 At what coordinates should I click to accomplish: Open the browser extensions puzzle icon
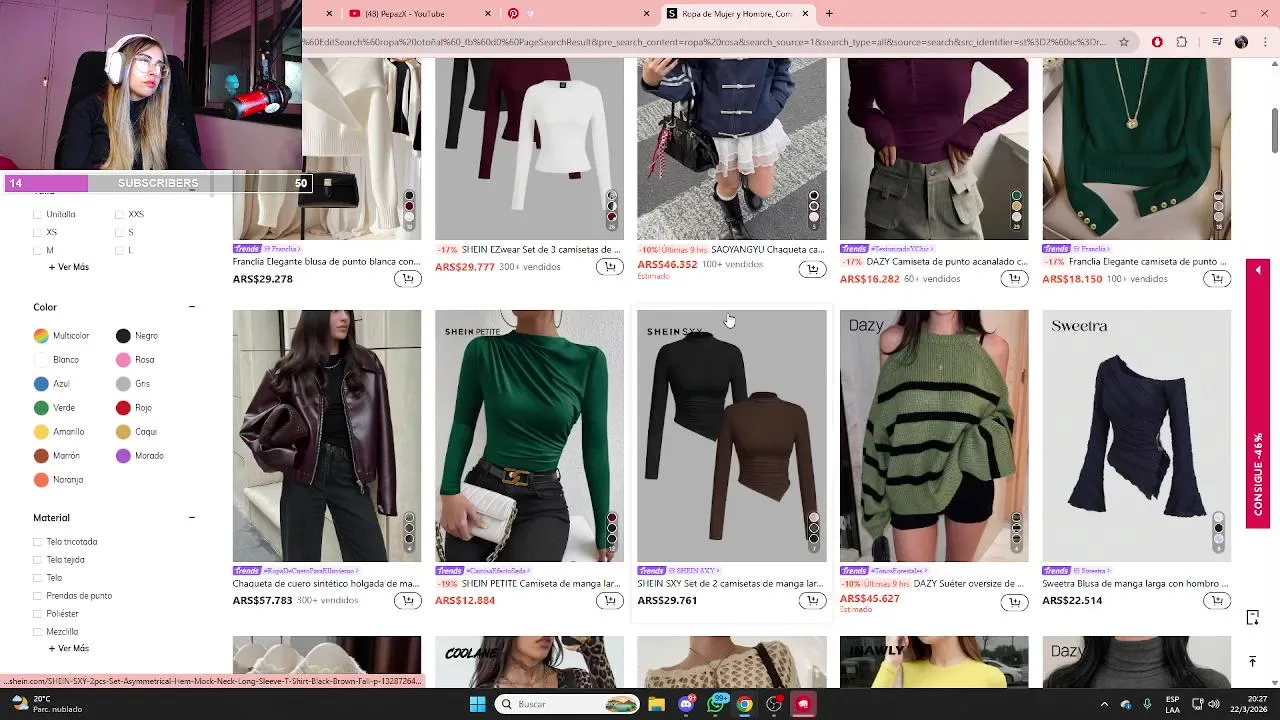pos(1182,42)
